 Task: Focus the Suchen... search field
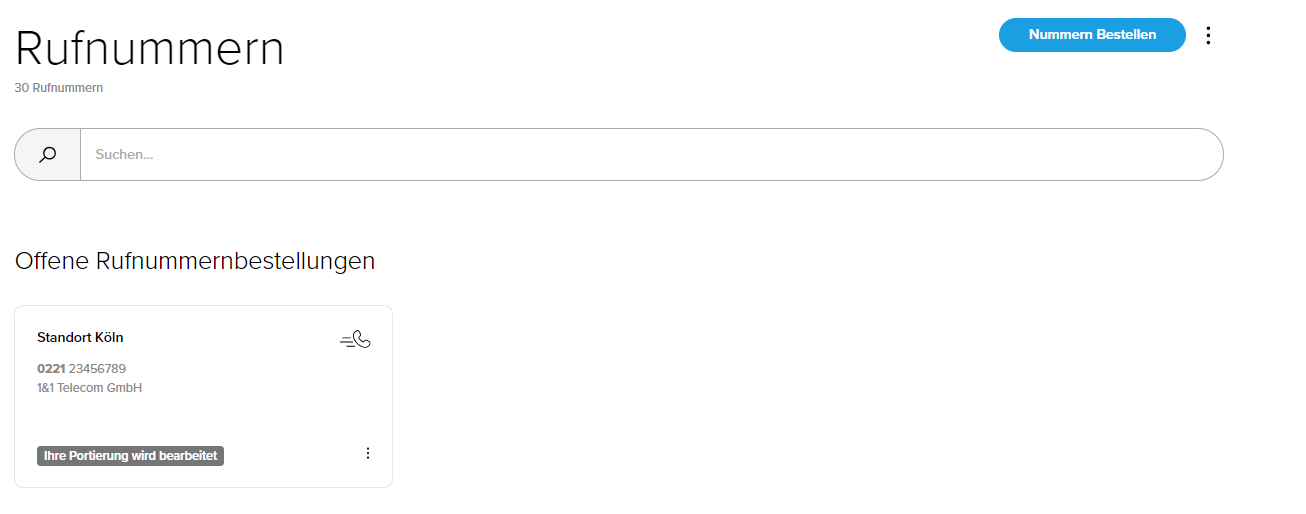click(651, 154)
